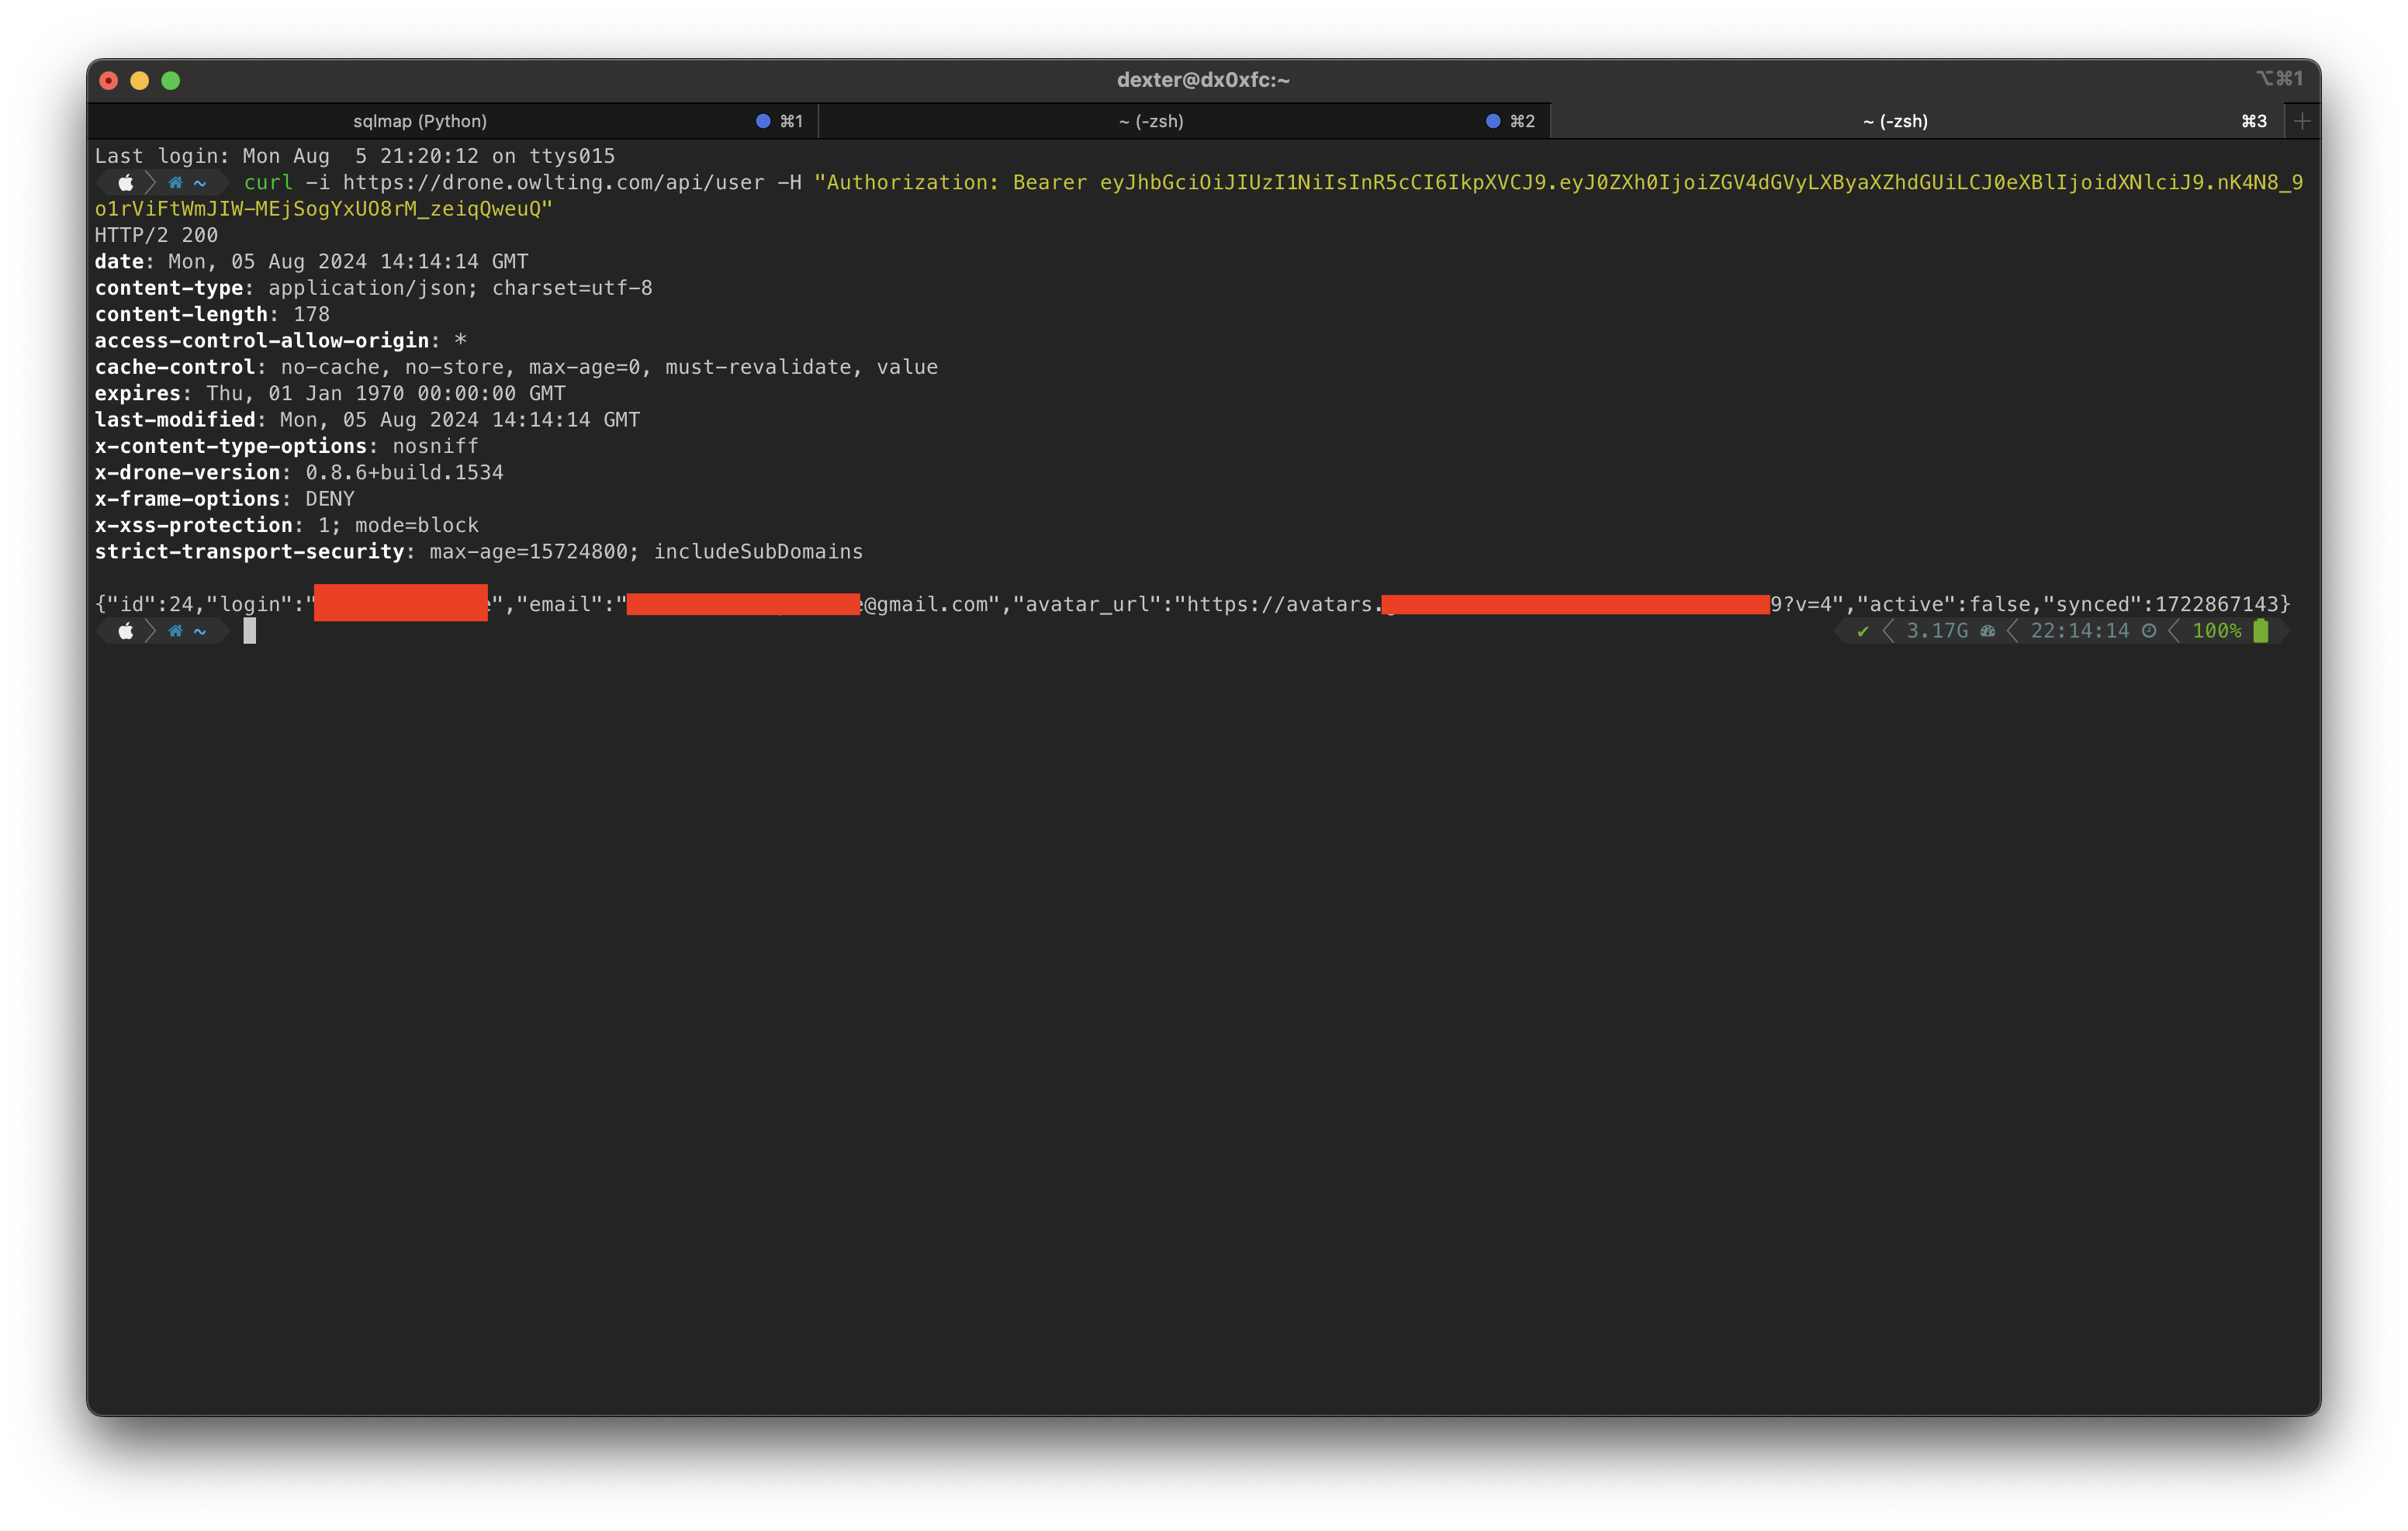Image resolution: width=2408 pixels, height=1531 pixels.
Task: Click the ⌘3 shortcut label on active tab
Action: coord(2254,121)
